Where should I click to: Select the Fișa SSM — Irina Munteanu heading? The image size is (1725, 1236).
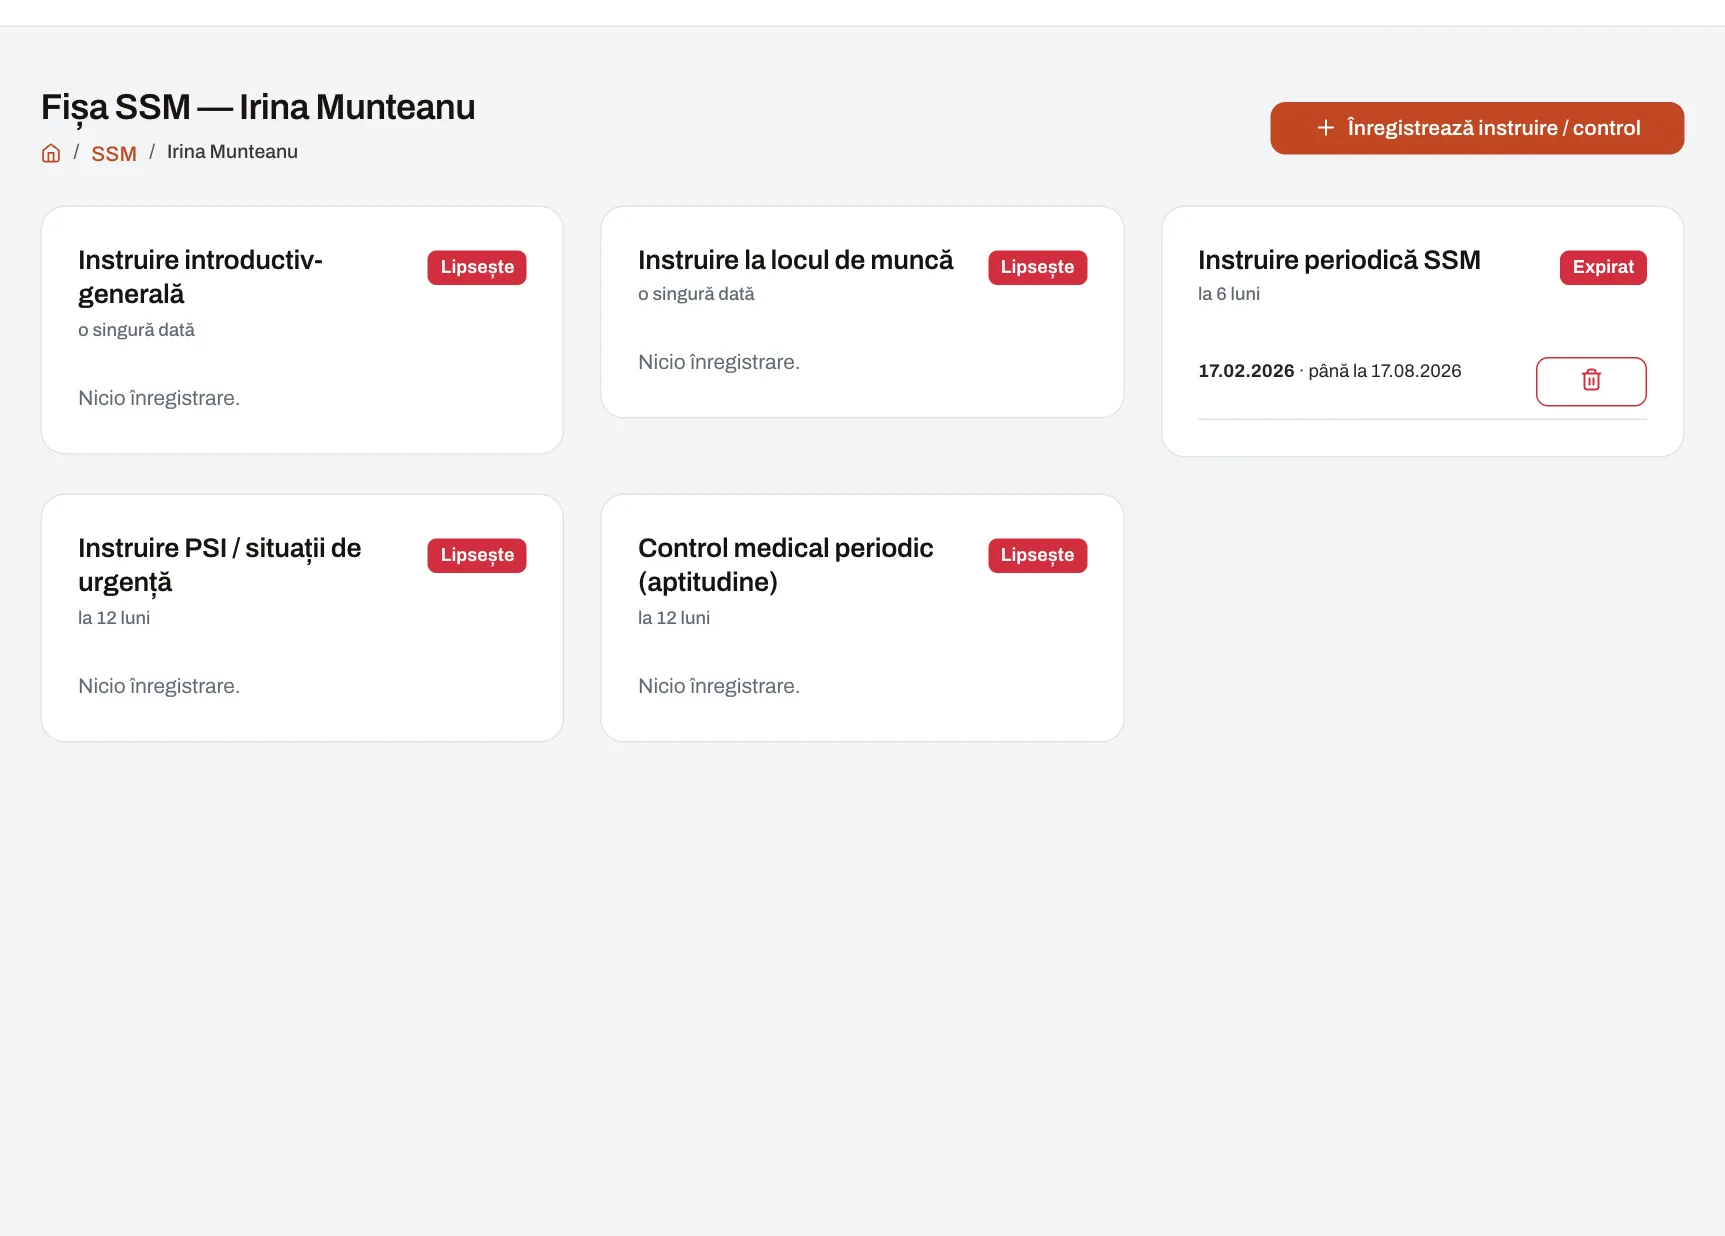click(258, 107)
